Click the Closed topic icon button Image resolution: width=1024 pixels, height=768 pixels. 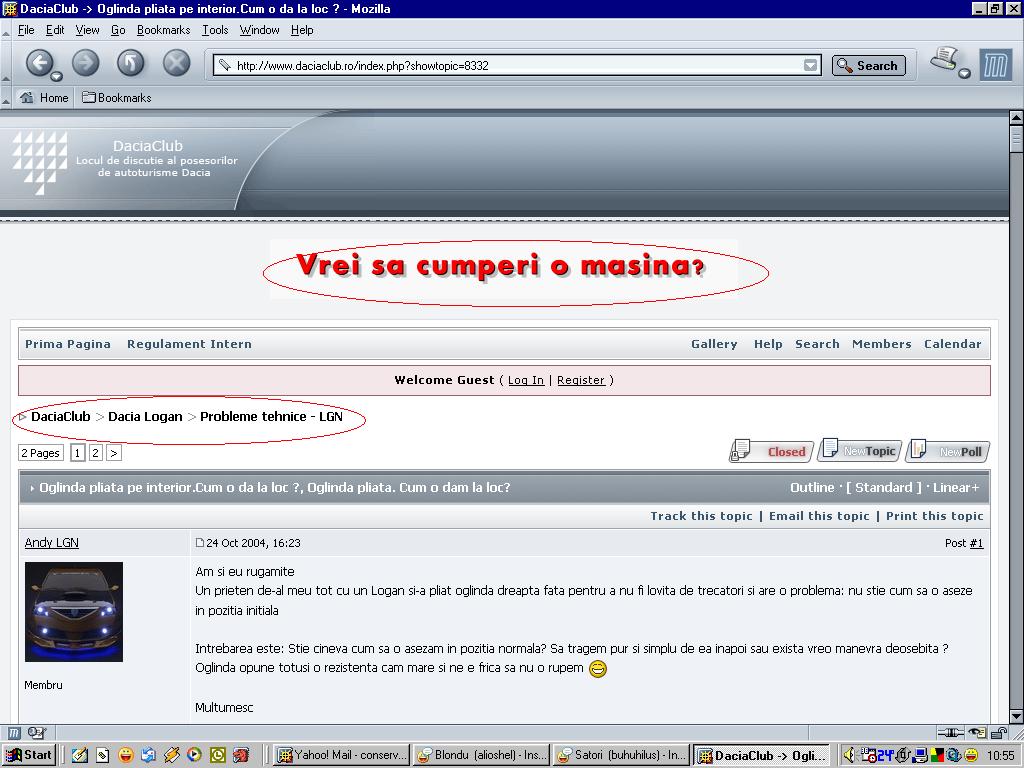pos(770,452)
